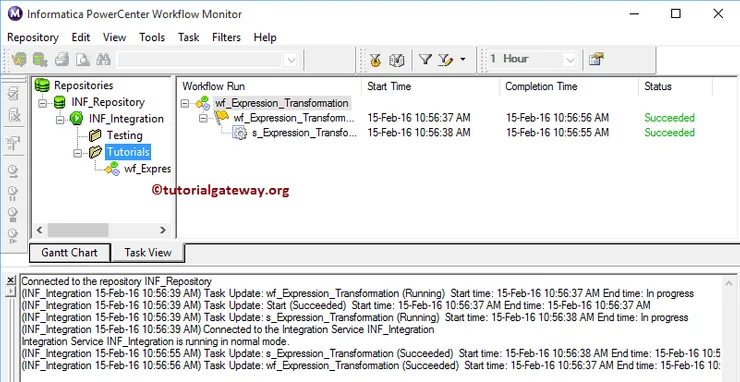Screen dimensions: 740x382
Task: Click the Print Preview toolbar icon
Action: click(83, 59)
